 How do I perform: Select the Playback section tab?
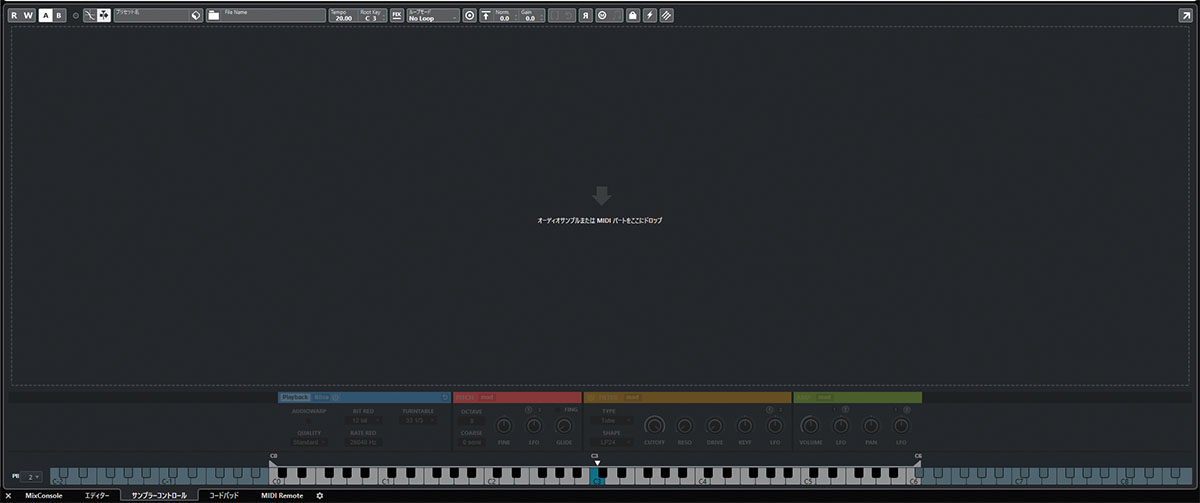click(295, 397)
